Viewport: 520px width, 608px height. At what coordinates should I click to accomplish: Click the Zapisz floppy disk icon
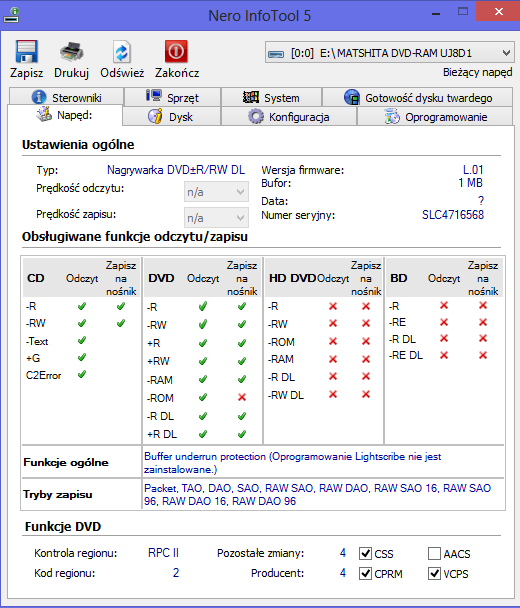26,52
